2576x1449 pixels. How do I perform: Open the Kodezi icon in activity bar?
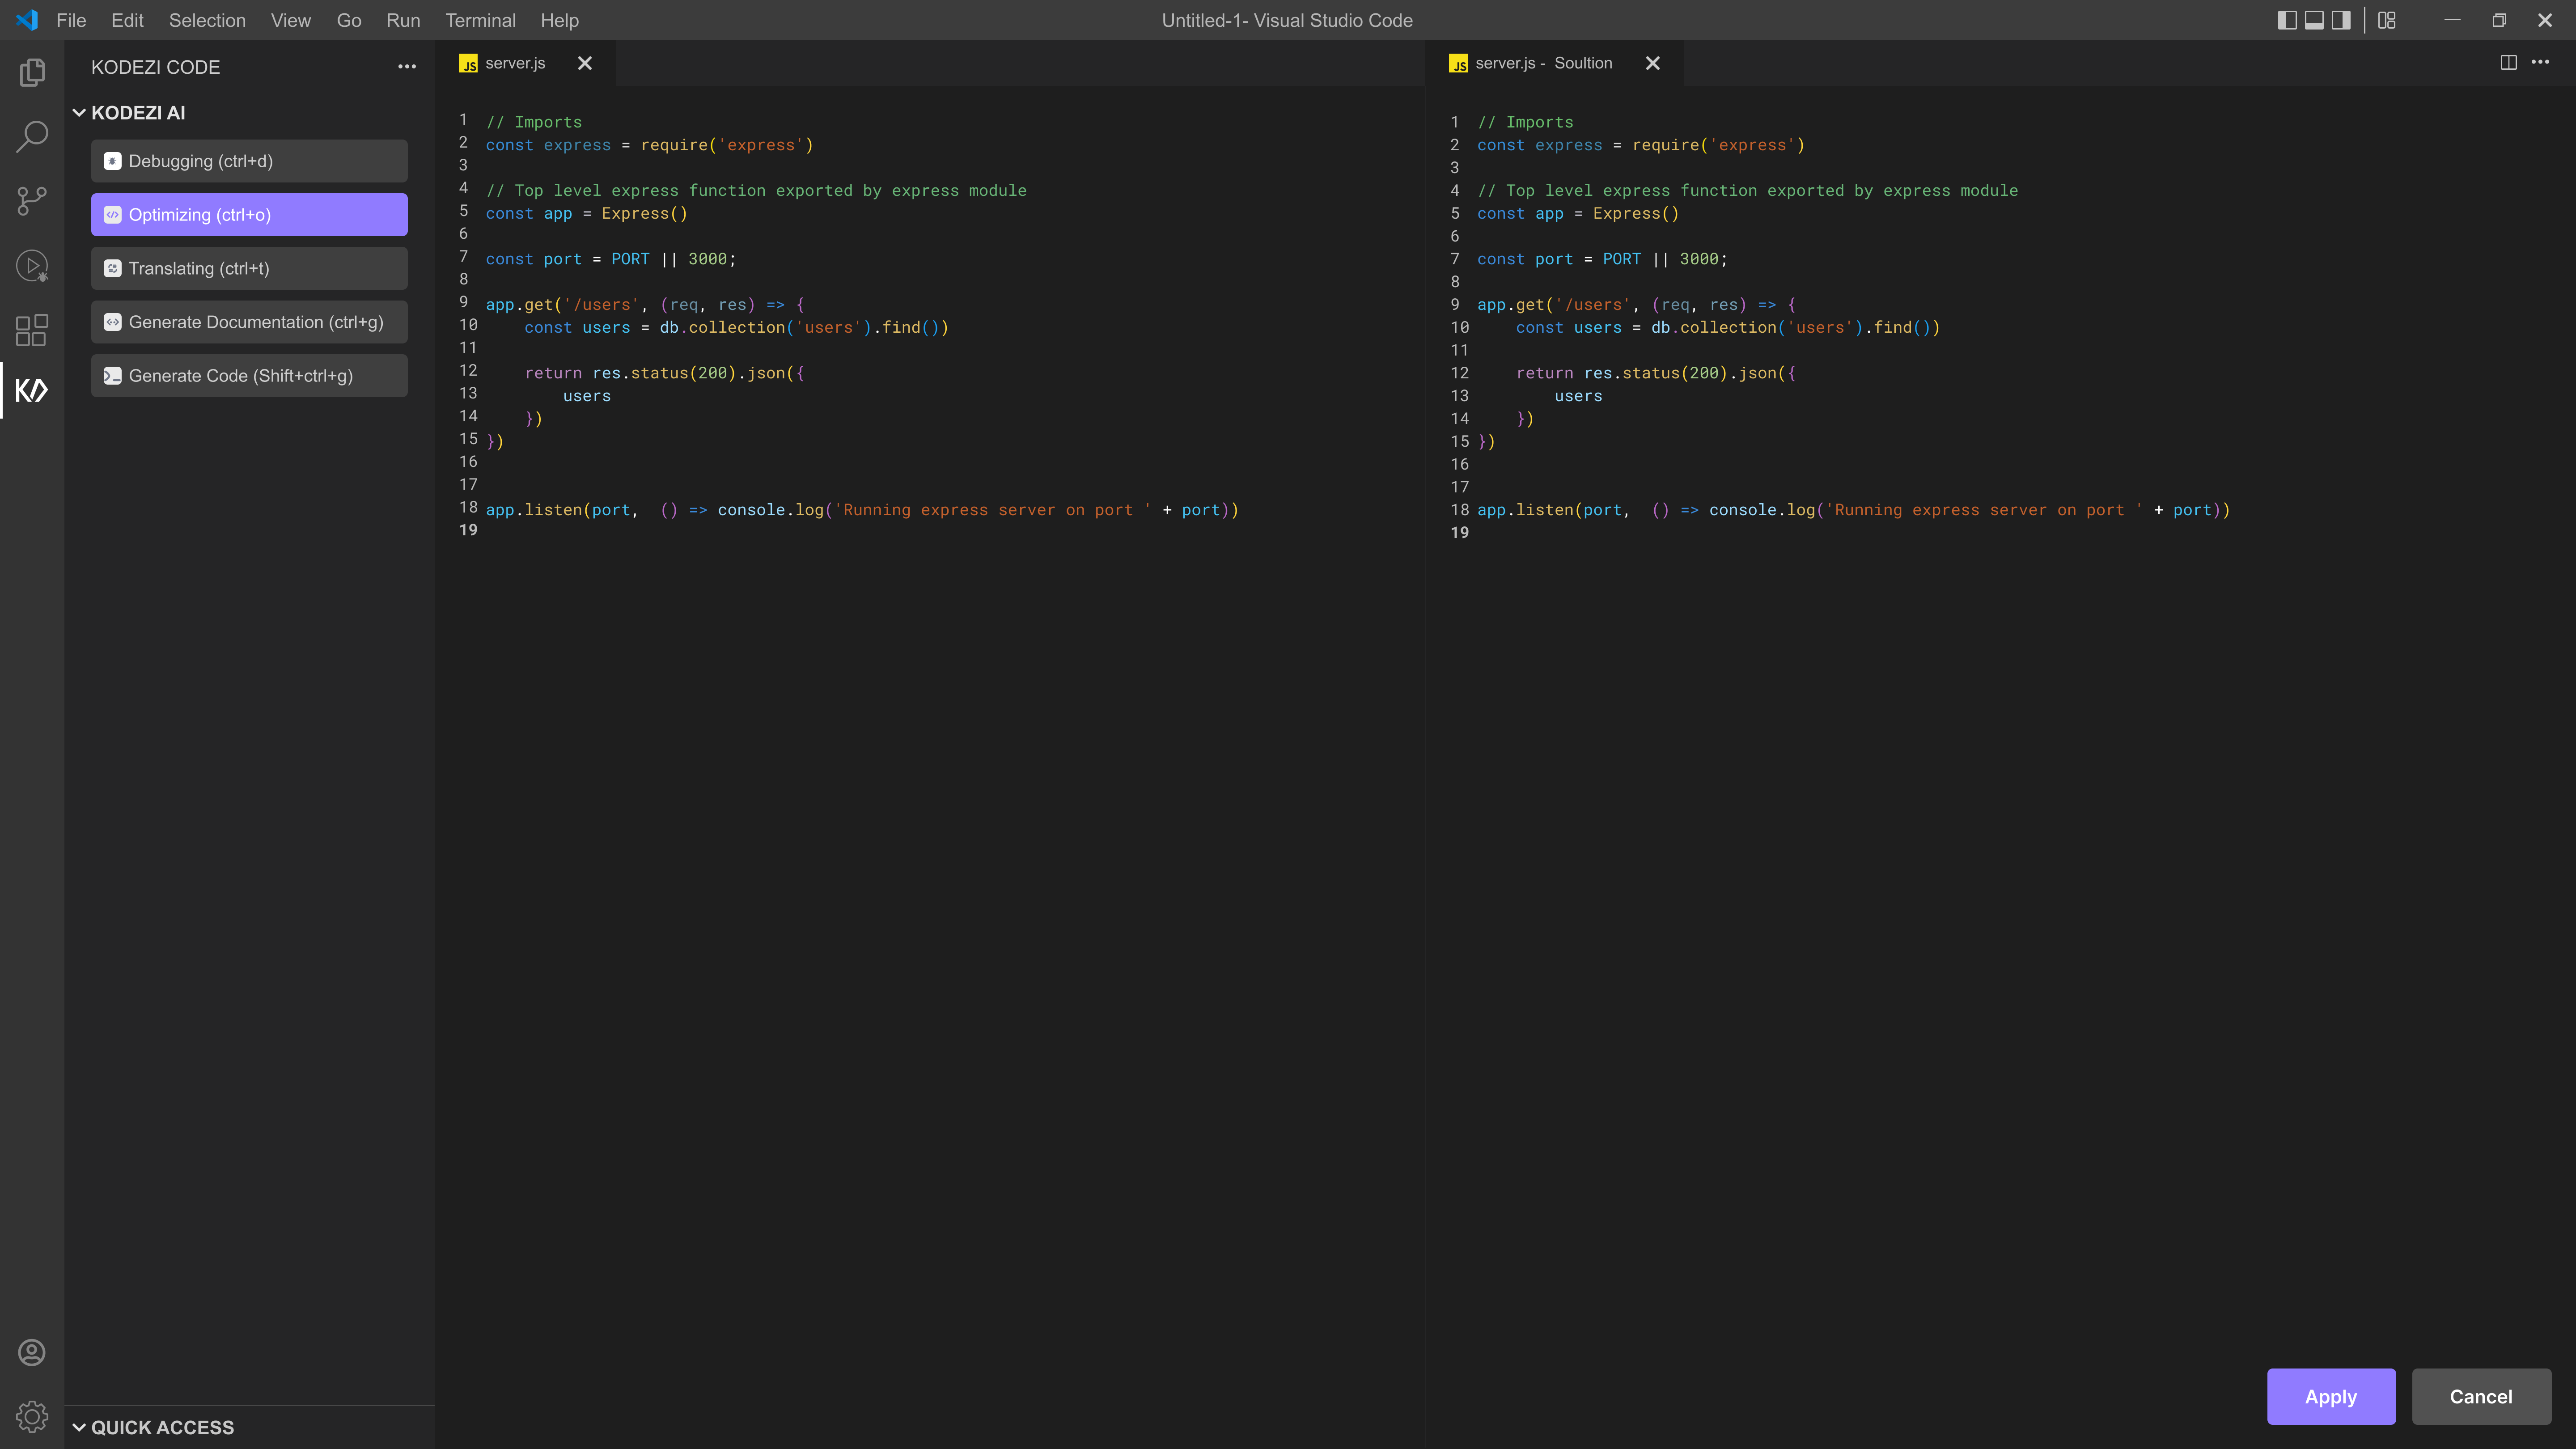[32, 390]
